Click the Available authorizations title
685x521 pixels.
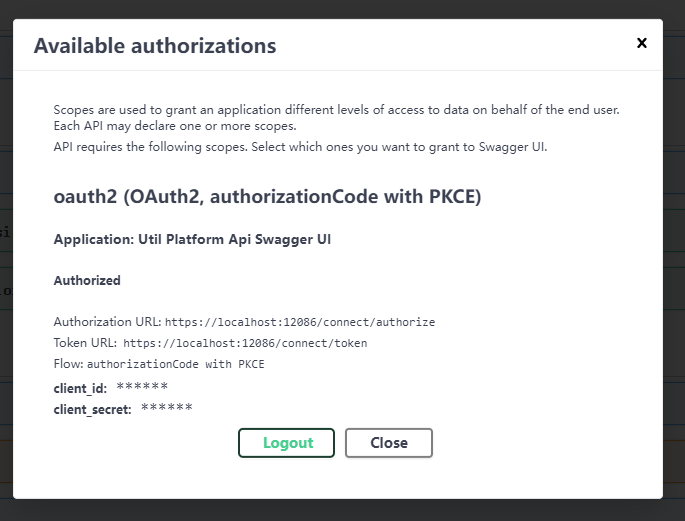pyautogui.click(x=155, y=46)
